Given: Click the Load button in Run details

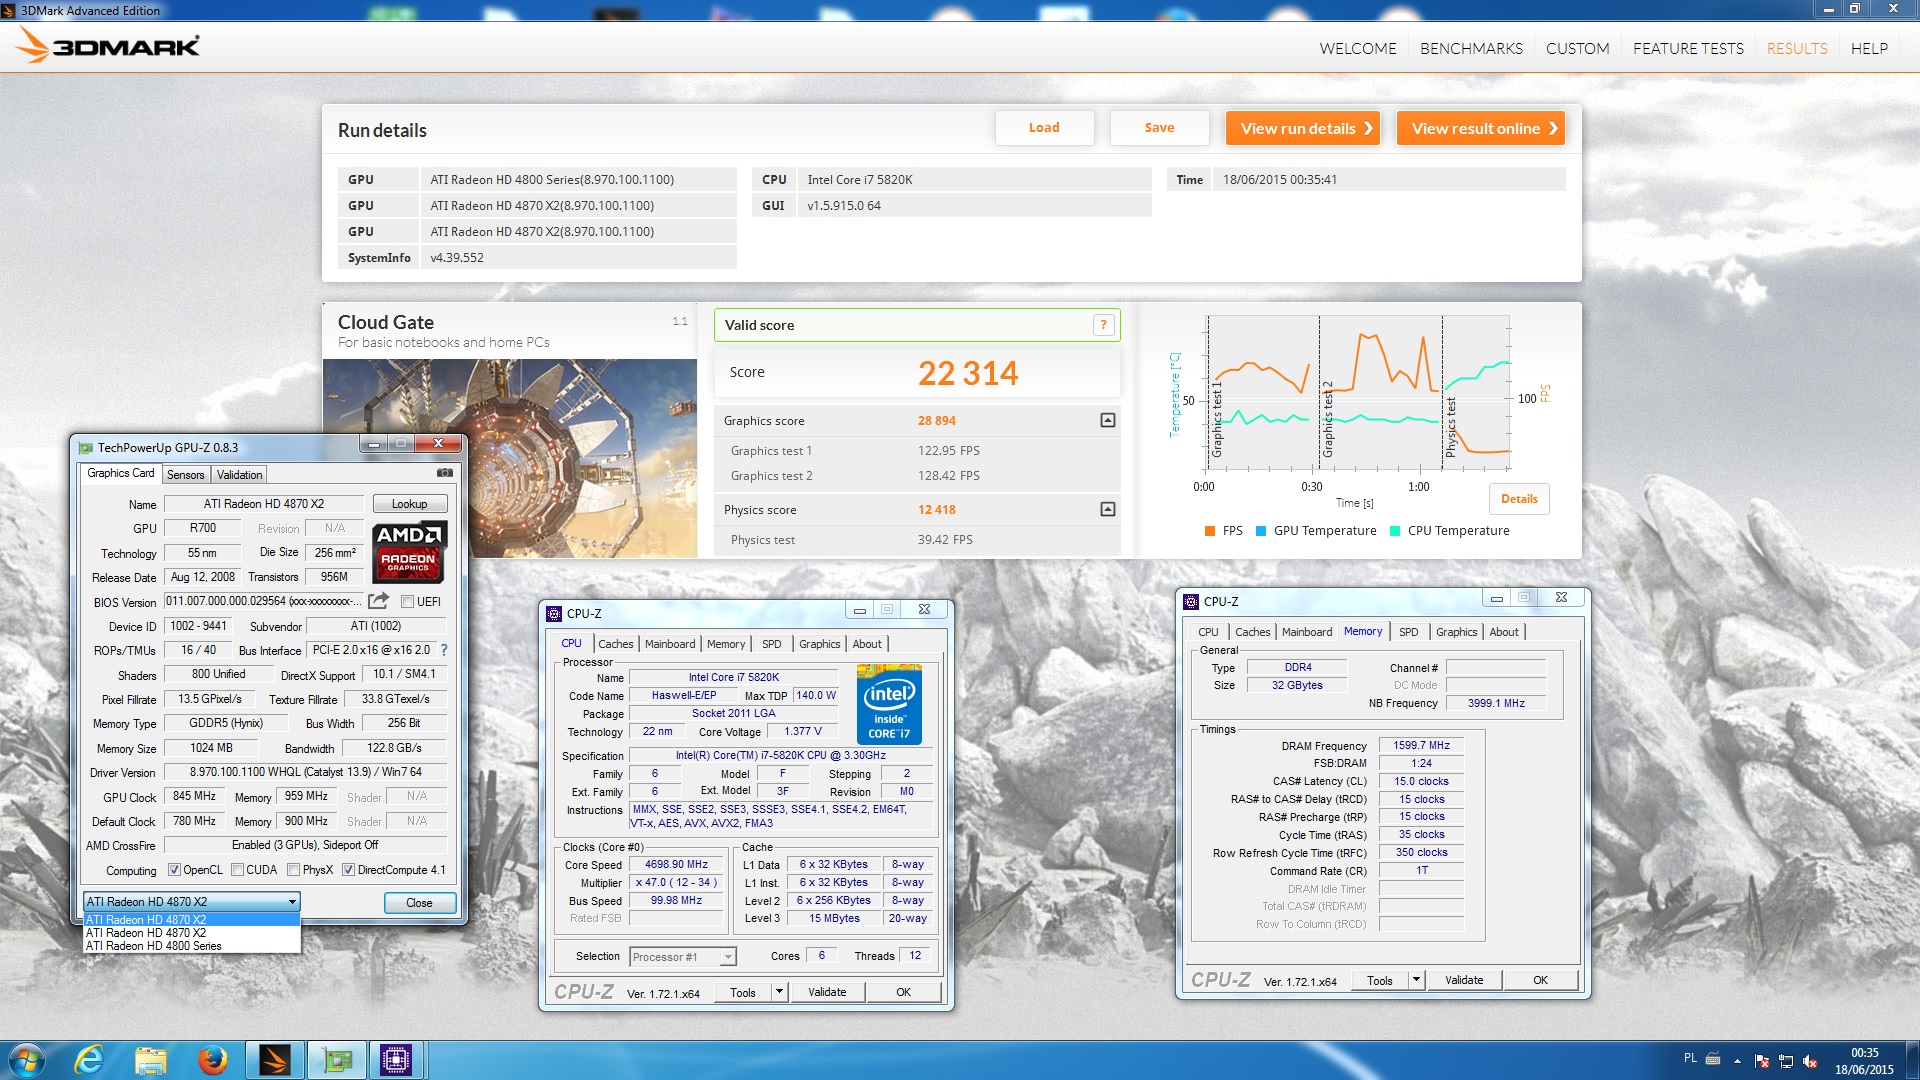Looking at the screenshot, I should pos(1044,128).
